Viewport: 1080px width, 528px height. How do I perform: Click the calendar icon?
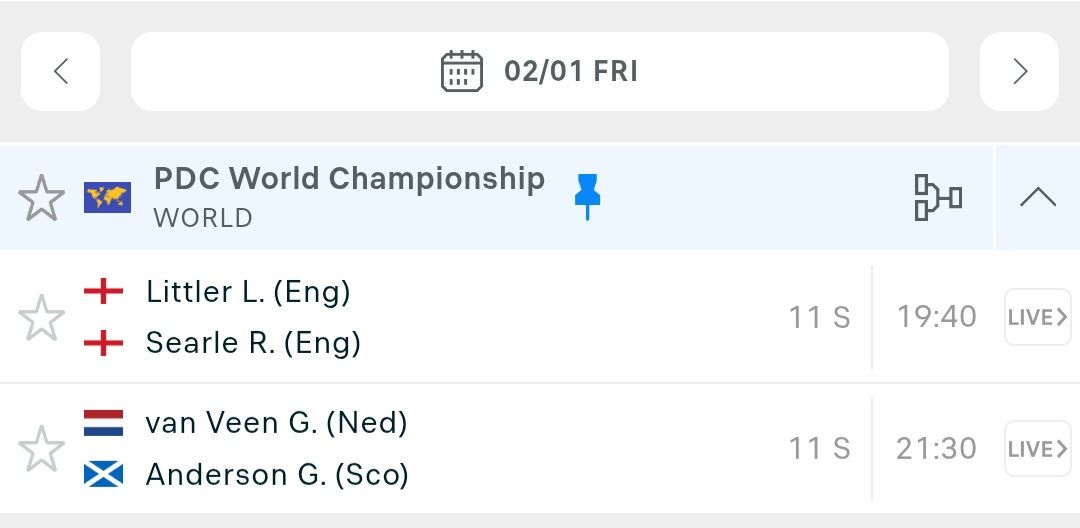point(462,71)
